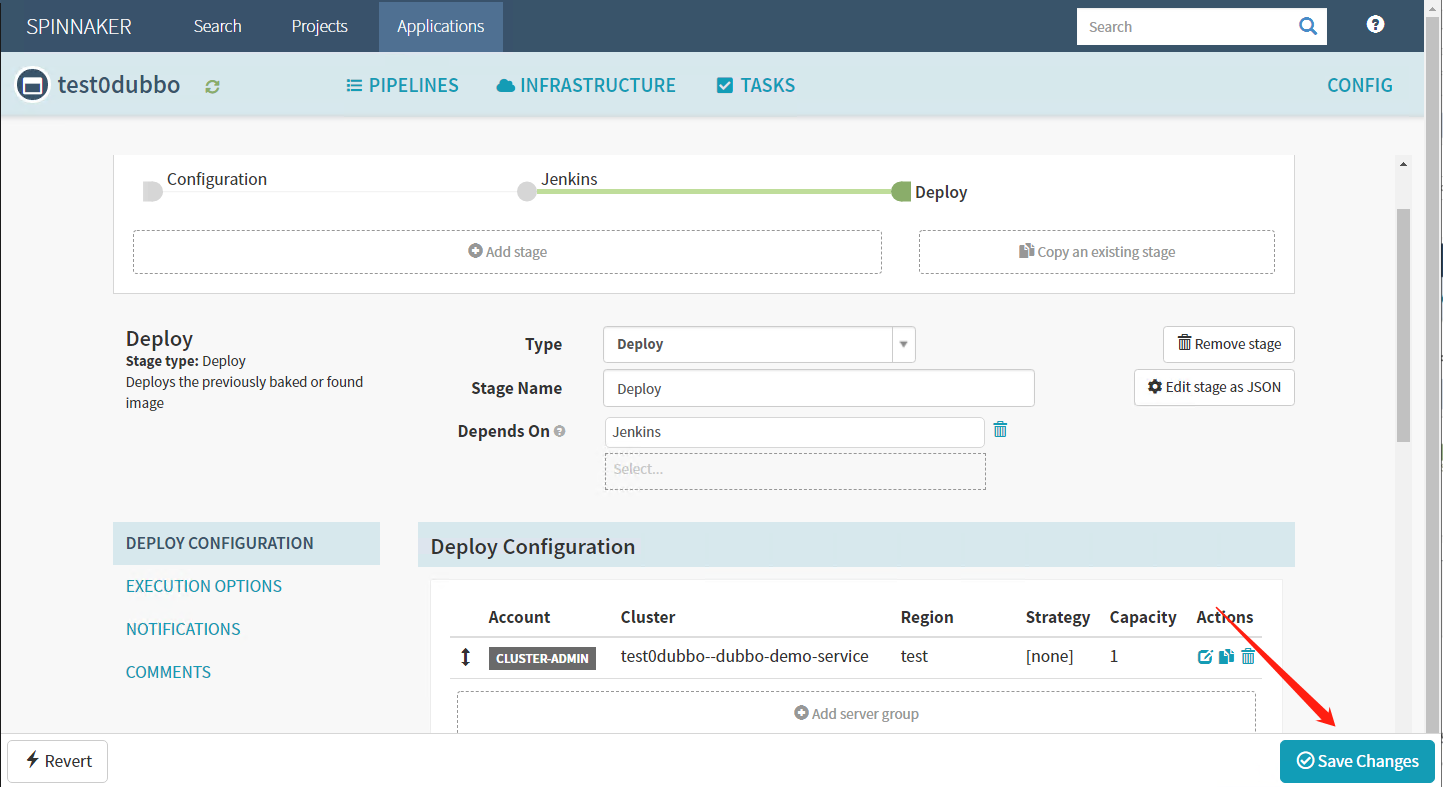Edit the server group row
The image size is (1443, 787).
1205,657
